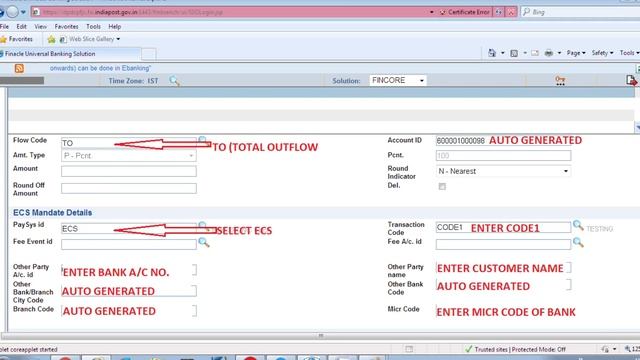
Task: Open the Favorites menu
Action: click(x=67, y=27)
